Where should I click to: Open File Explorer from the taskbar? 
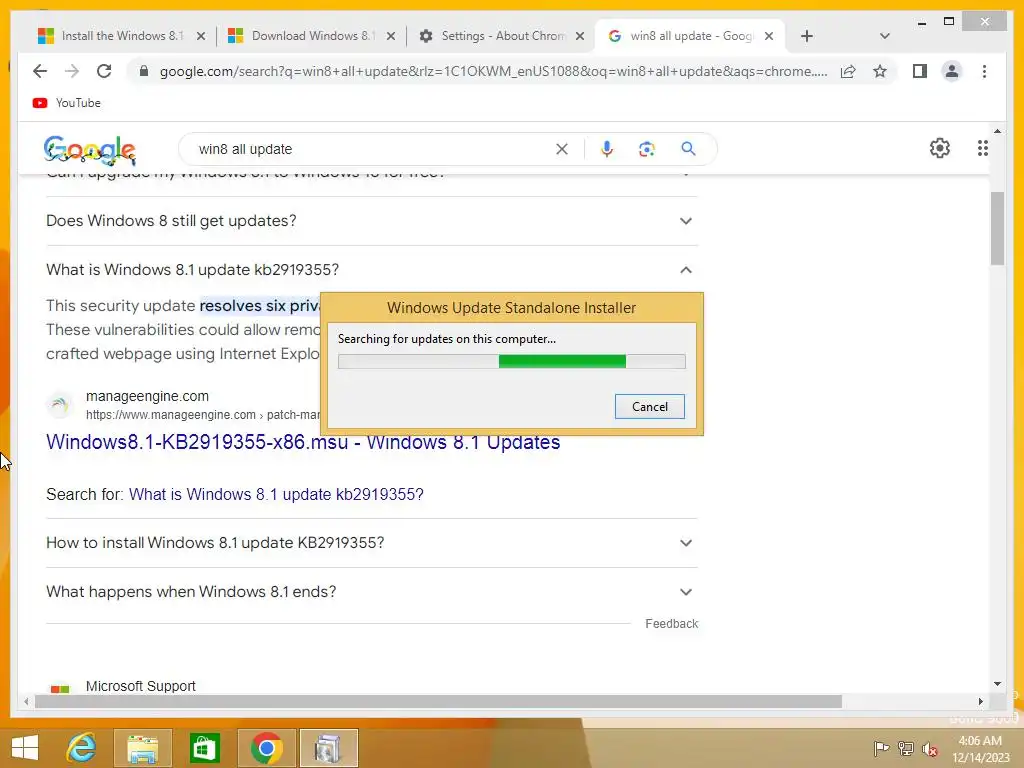[142, 748]
